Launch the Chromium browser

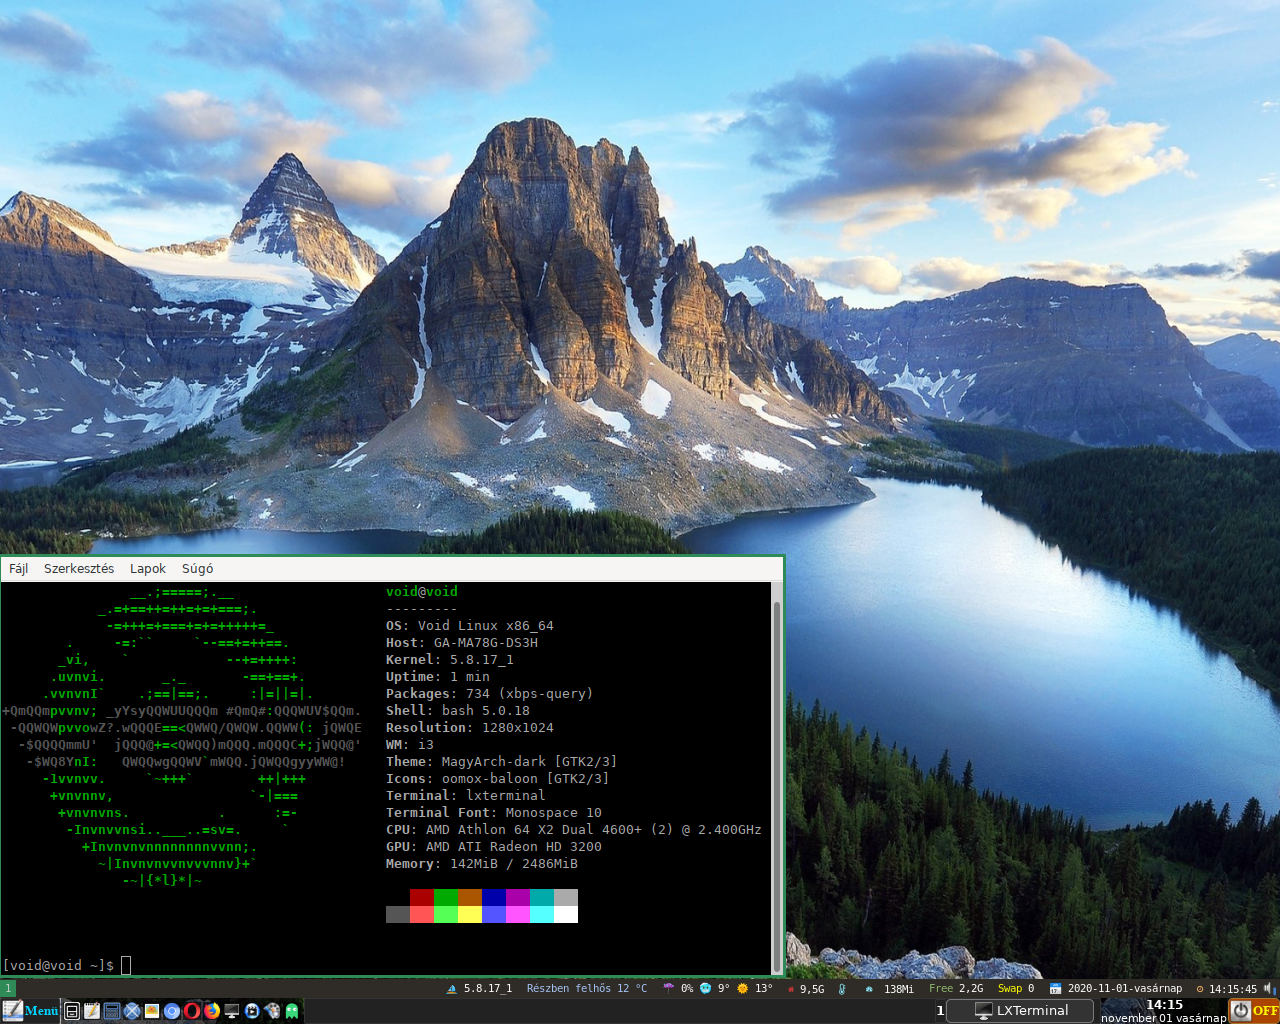[x=172, y=1011]
